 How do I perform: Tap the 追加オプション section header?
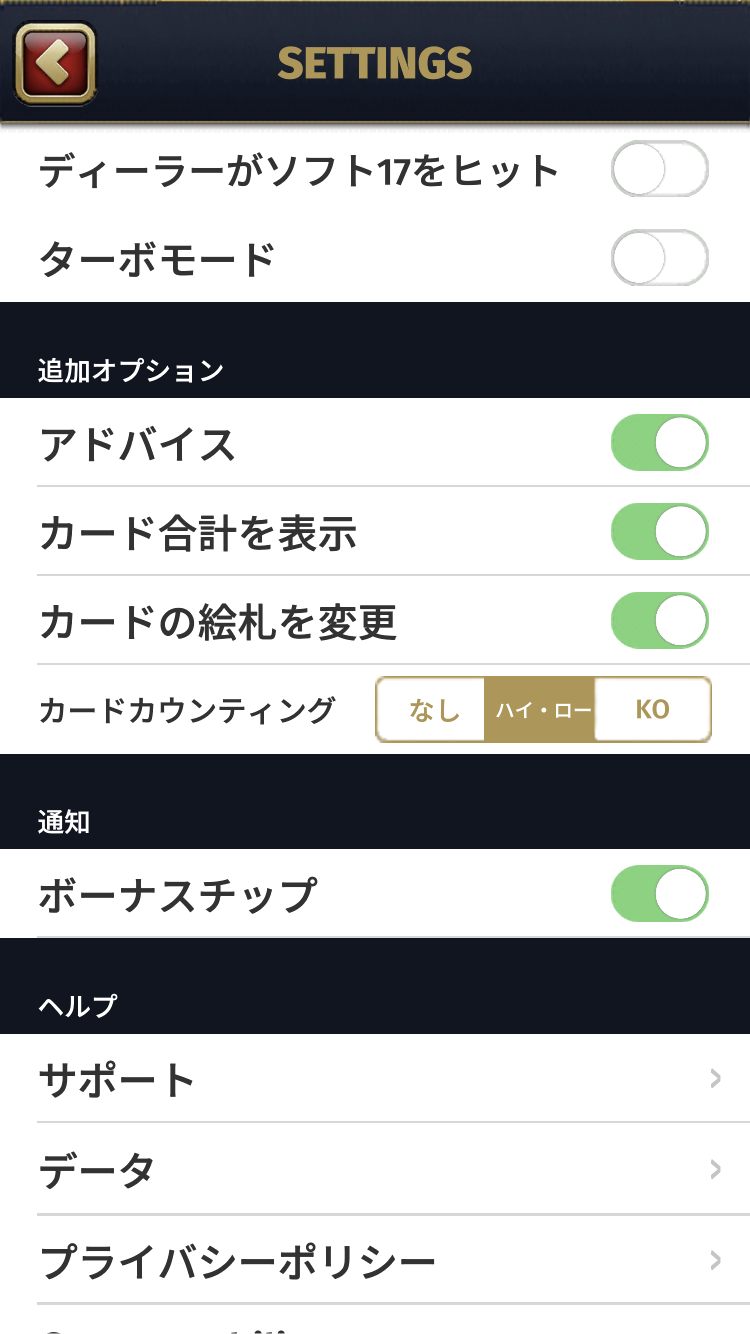131,370
